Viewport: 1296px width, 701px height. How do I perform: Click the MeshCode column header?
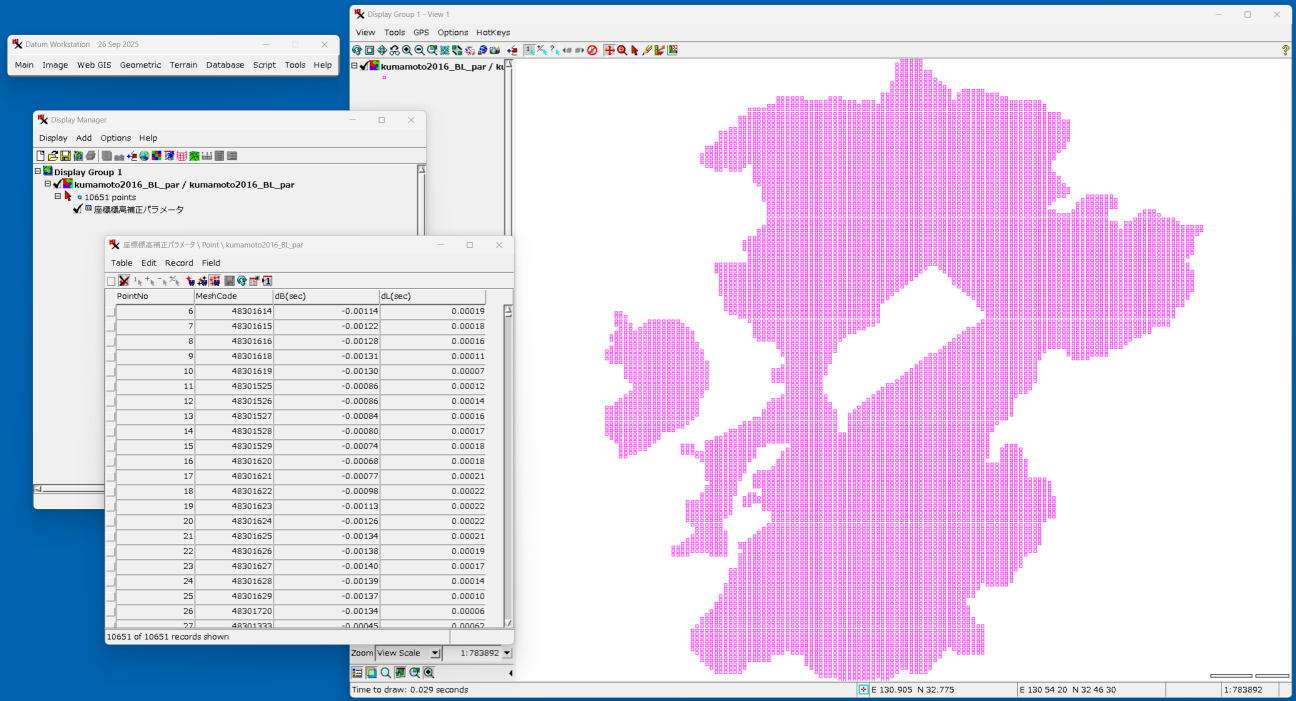coord(233,296)
